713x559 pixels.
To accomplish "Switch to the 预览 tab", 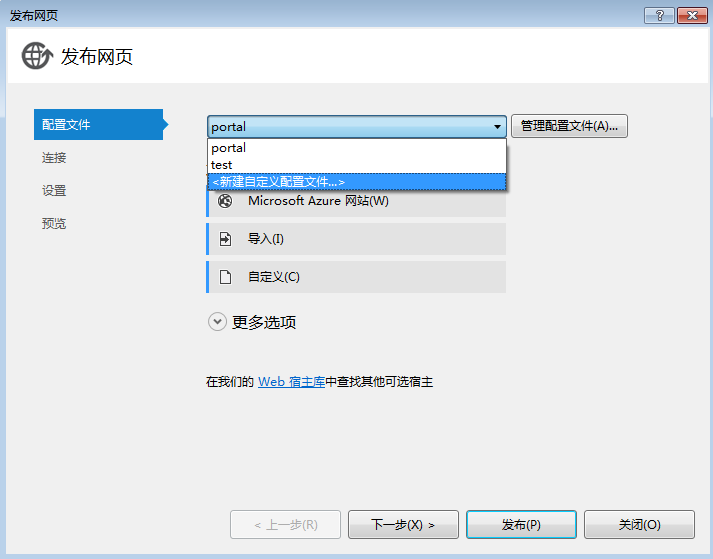I will coord(54,223).
